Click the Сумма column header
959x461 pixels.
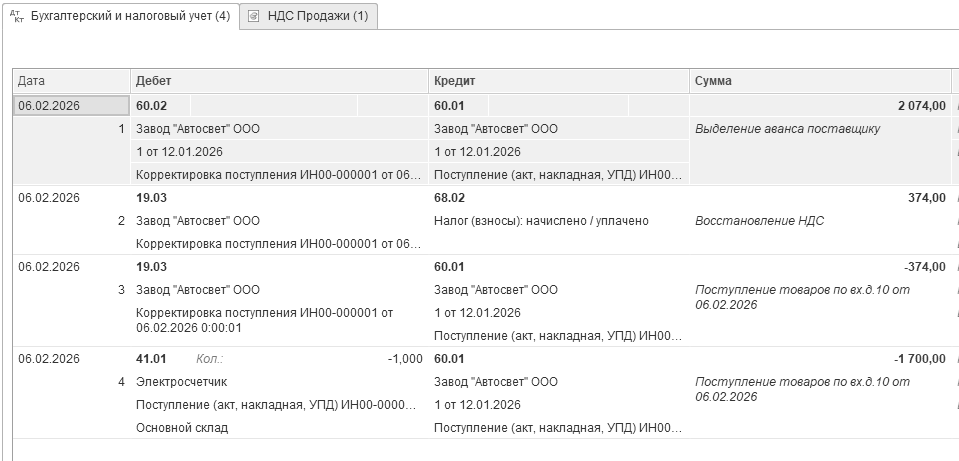point(818,81)
